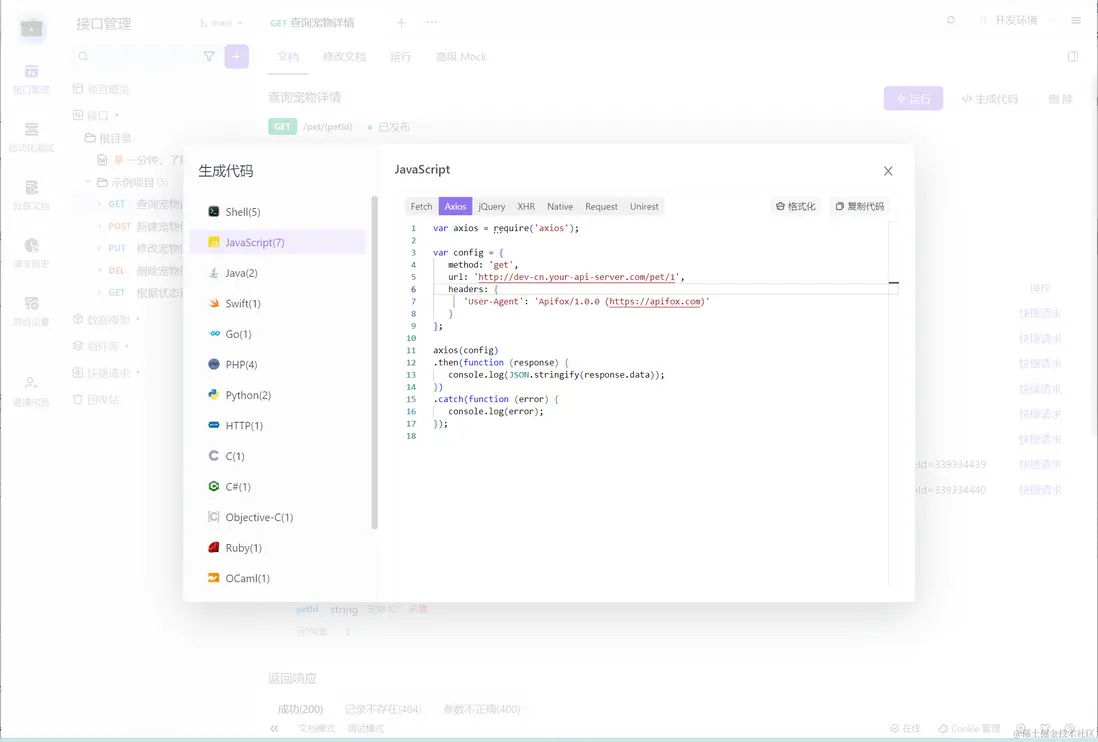Select JavaScript(7) in language list
The height and width of the screenshot is (742, 1098).
click(277, 242)
